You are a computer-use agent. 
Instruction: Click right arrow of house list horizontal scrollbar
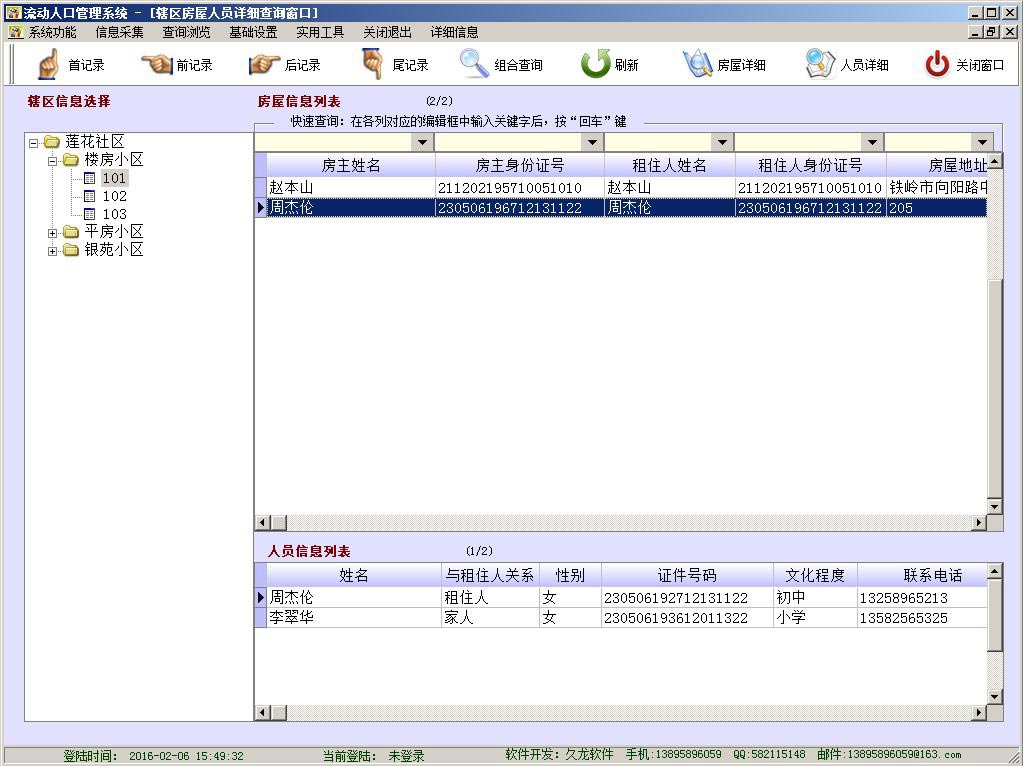[x=979, y=523]
